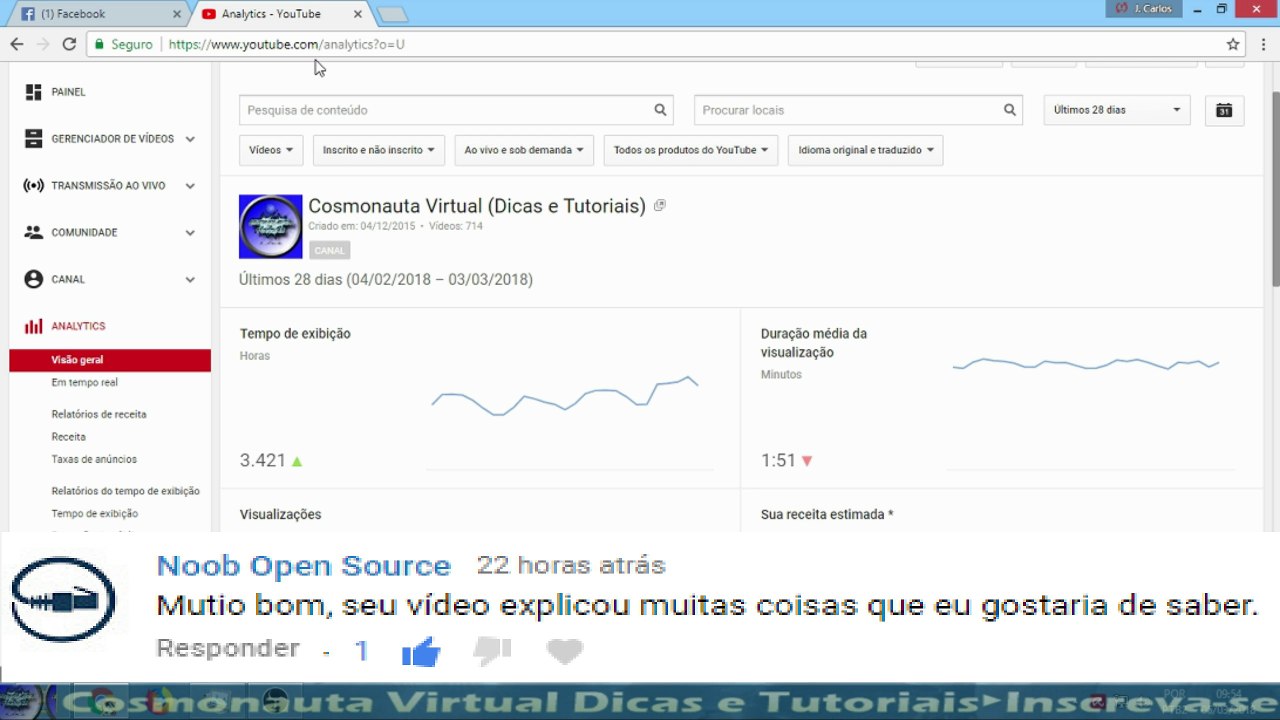The height and width of the screenshot is (720, 1280).
Task: Open Relatórios do tempo de exibição
Action: point(126,491)
